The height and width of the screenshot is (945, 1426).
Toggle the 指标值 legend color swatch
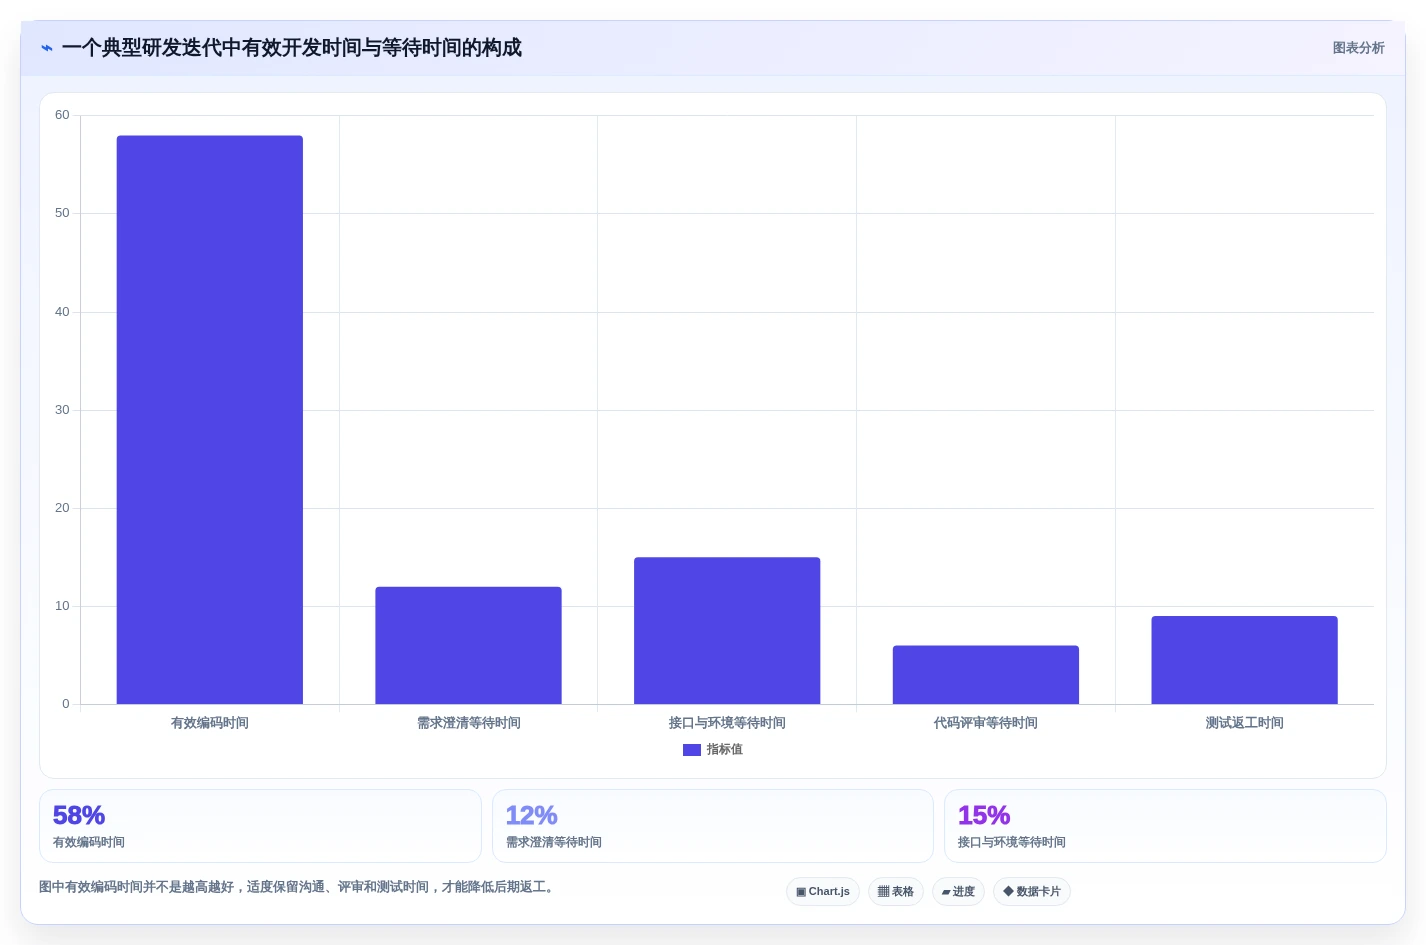click(x=692, y=750)
